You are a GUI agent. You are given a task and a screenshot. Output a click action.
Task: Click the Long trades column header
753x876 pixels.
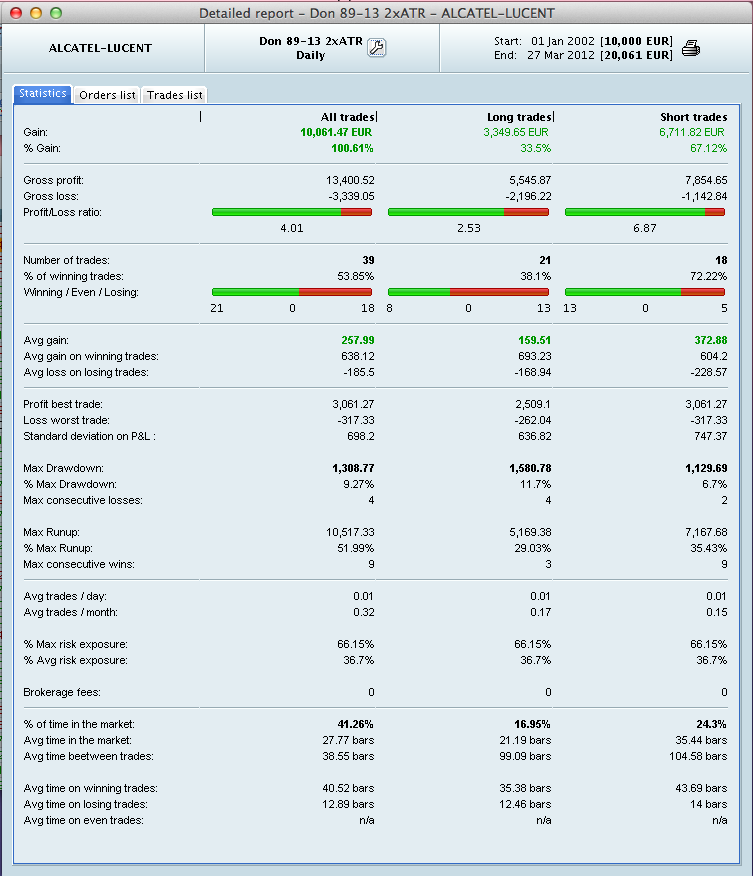(519, 117)
